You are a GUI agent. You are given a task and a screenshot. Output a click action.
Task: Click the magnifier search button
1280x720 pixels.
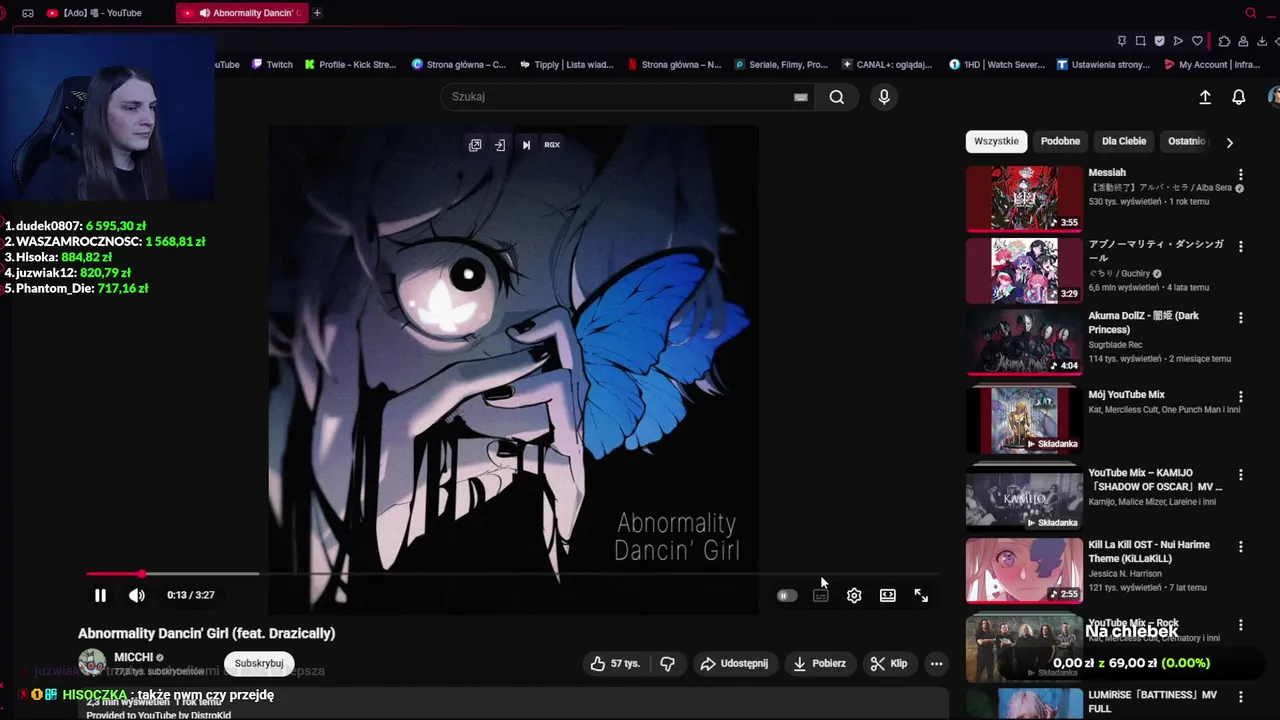tap(837, 97)
